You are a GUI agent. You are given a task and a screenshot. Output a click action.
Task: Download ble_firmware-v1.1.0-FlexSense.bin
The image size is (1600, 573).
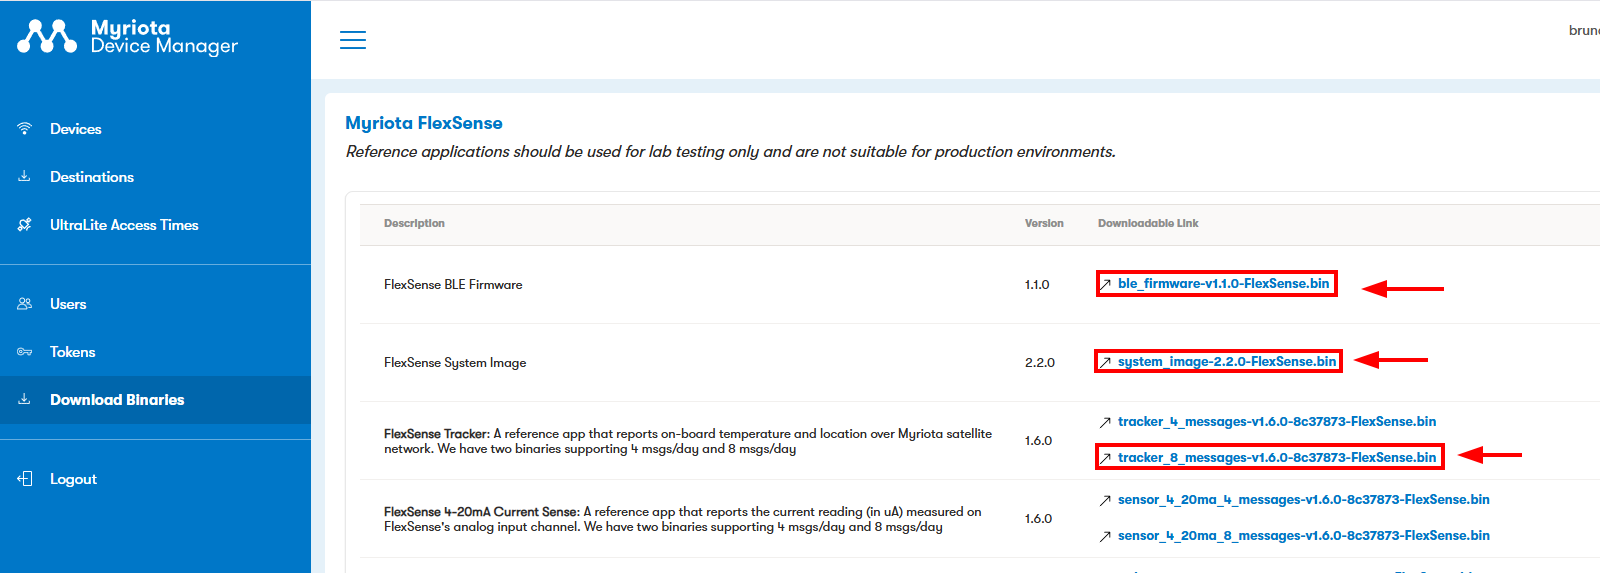coord(1223,284)
